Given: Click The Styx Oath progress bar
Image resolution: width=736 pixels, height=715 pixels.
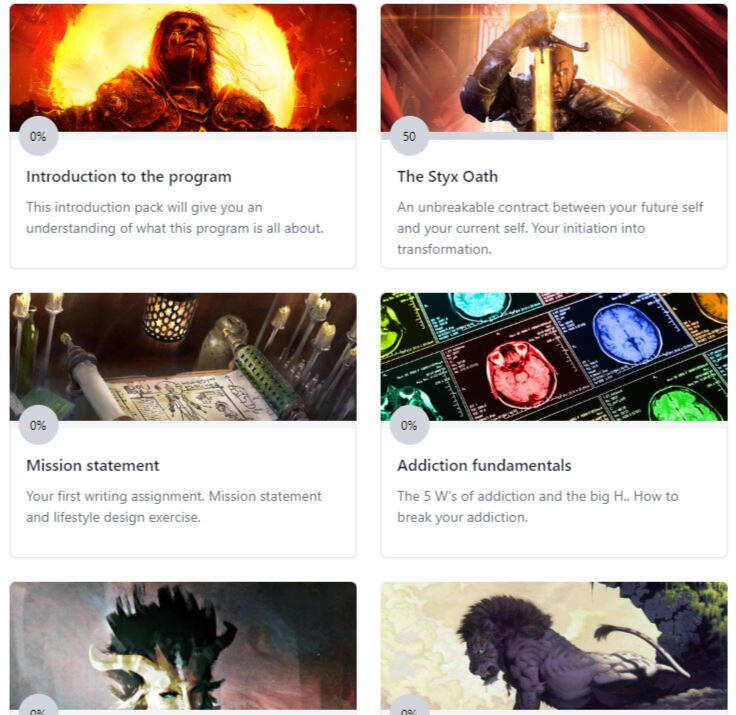Looking at the screenshot, I should point(554,136).
